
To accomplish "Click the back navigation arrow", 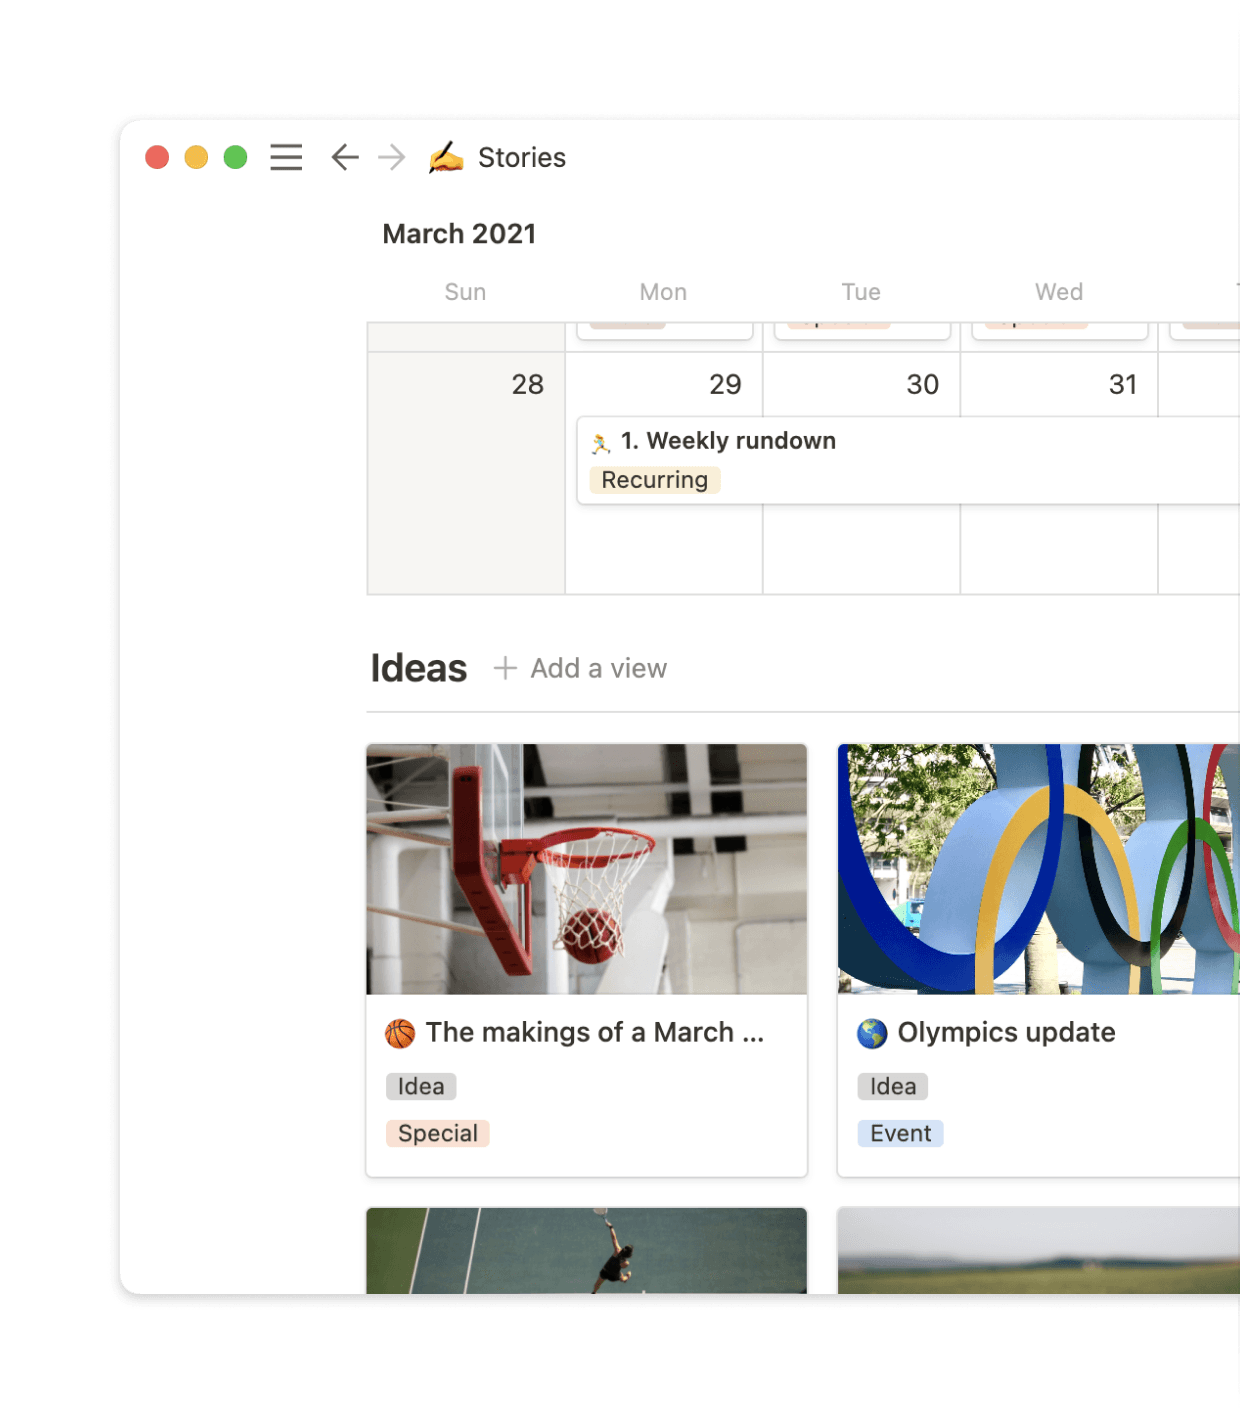I will 344,157.
